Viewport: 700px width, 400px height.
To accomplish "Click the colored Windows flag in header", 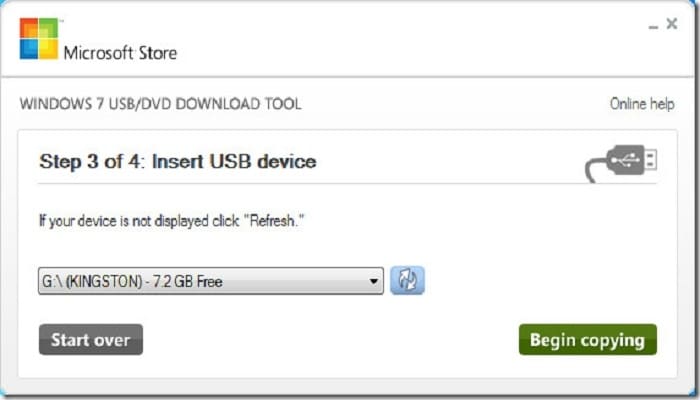I will [39, 38].
